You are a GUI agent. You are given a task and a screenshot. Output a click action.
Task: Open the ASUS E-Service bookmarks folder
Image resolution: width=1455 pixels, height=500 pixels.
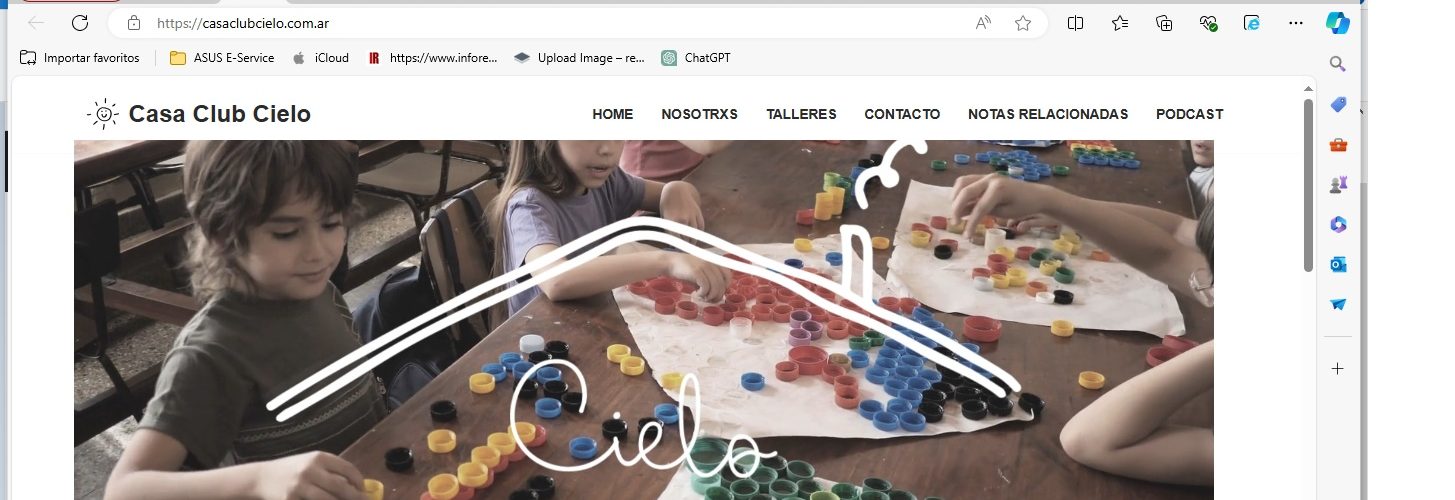222,58
